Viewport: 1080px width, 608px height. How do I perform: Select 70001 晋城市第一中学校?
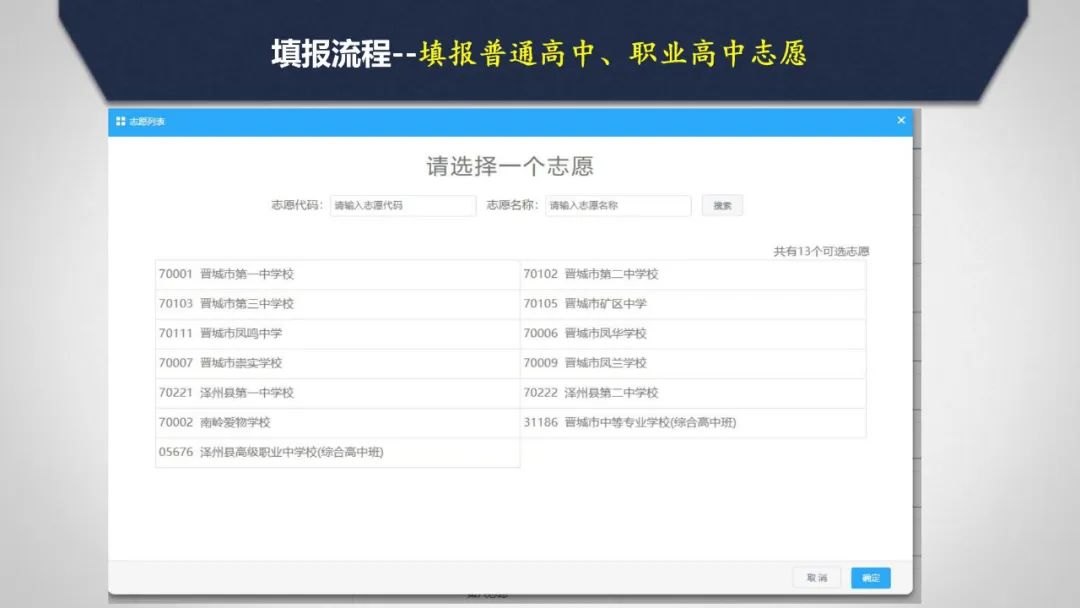[x=338, y=274]
